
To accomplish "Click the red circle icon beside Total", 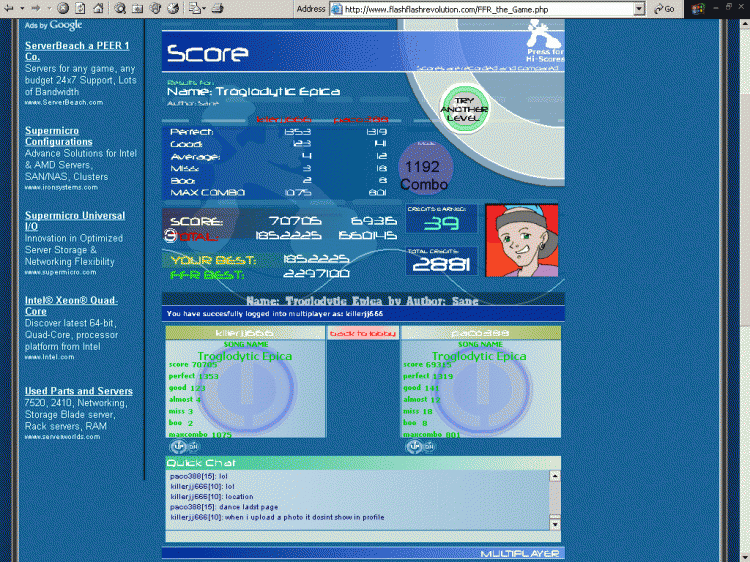I will pyautogui.click(x=170, y=237).
